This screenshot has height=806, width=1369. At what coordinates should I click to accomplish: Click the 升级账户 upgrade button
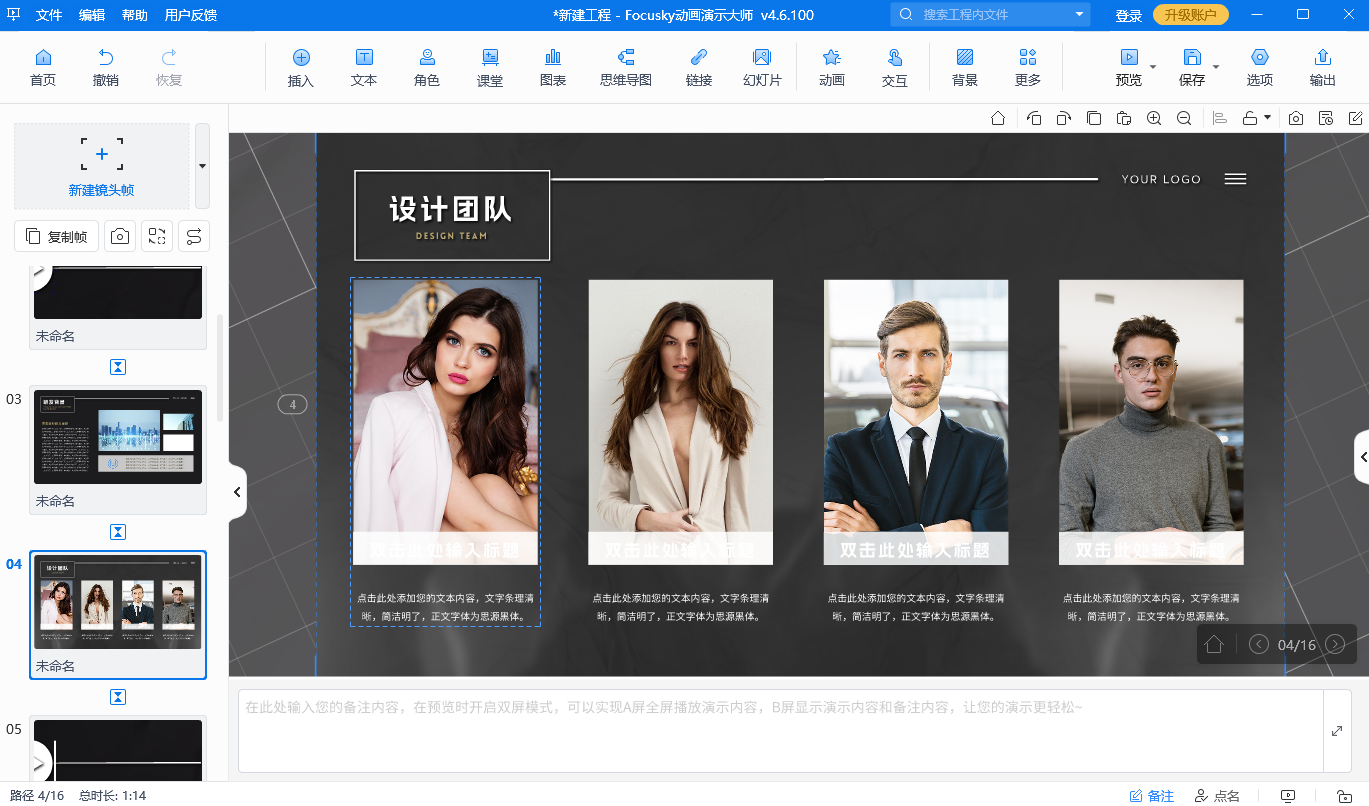pos(1191,15)
